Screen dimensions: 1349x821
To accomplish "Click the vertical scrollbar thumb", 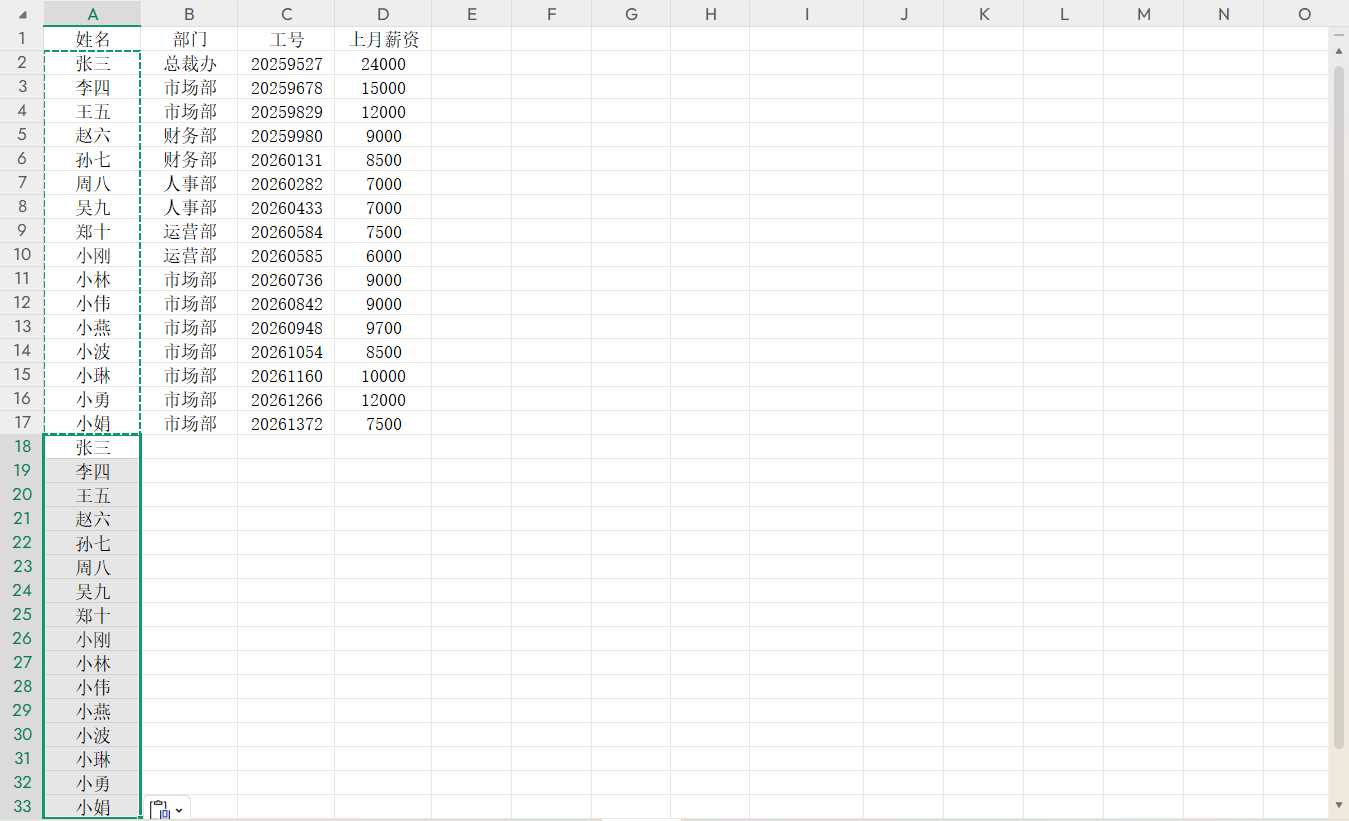I will [x=1338, y=400].
